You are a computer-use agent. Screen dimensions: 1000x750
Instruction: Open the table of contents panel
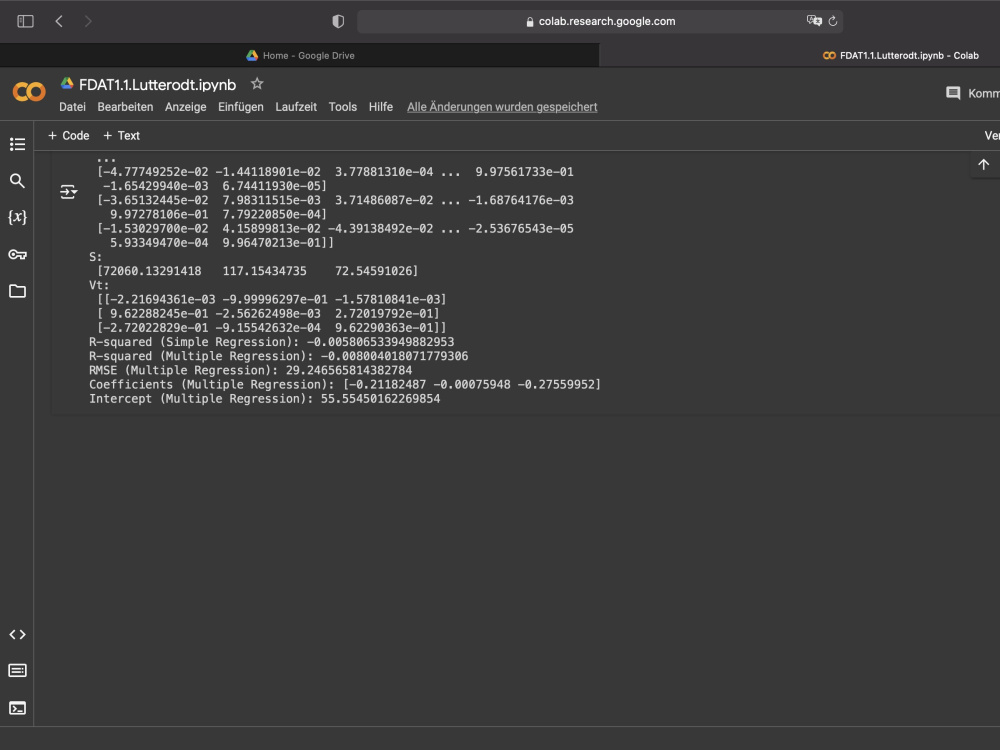point(17,144)
